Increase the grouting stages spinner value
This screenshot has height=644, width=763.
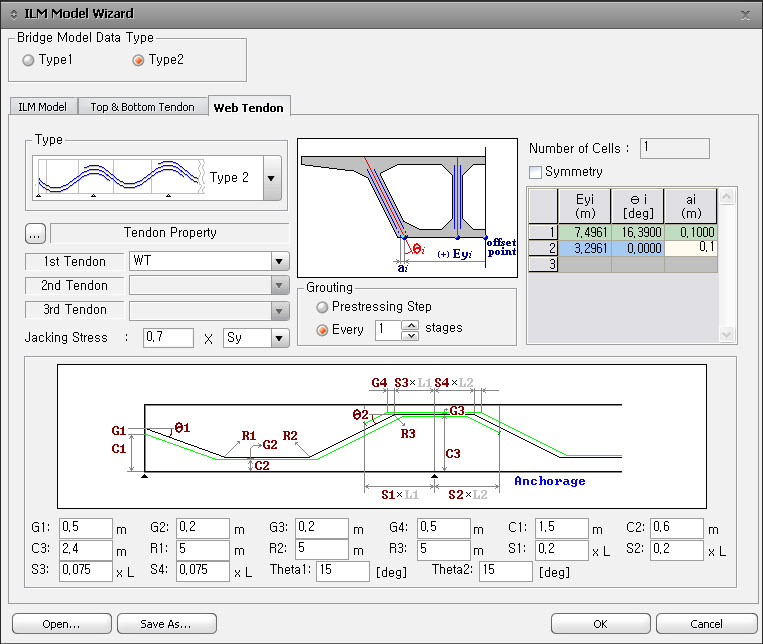409,324
